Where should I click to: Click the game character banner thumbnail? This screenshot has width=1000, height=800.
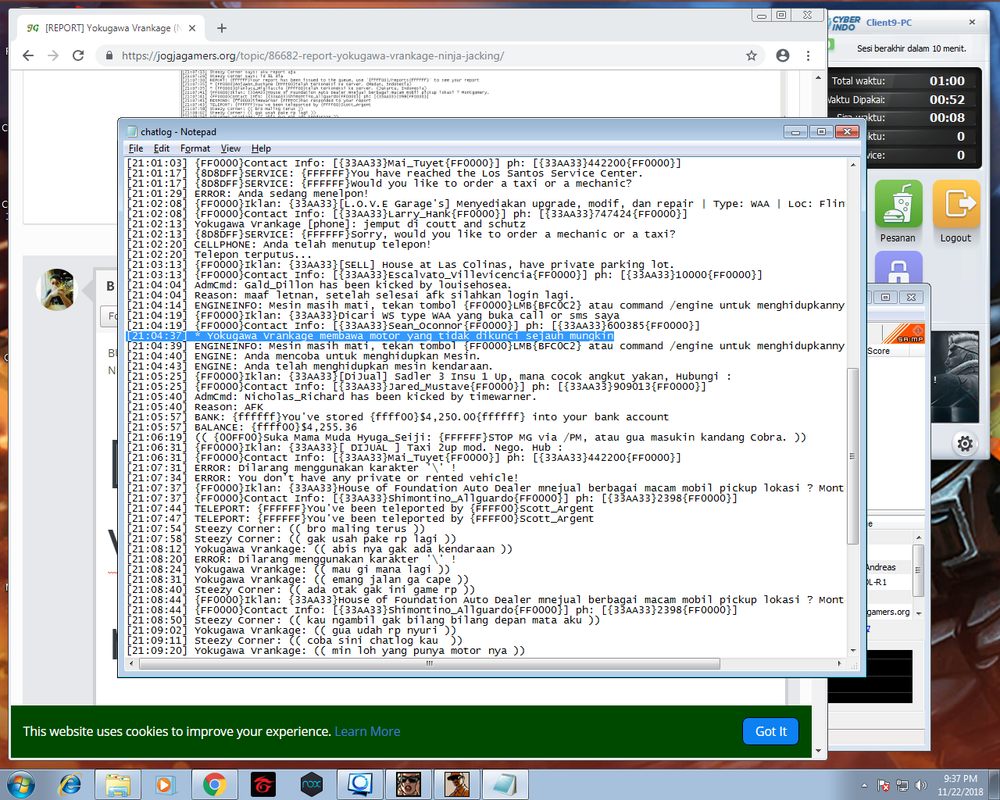pyautogui.click(x=954, y=376)
